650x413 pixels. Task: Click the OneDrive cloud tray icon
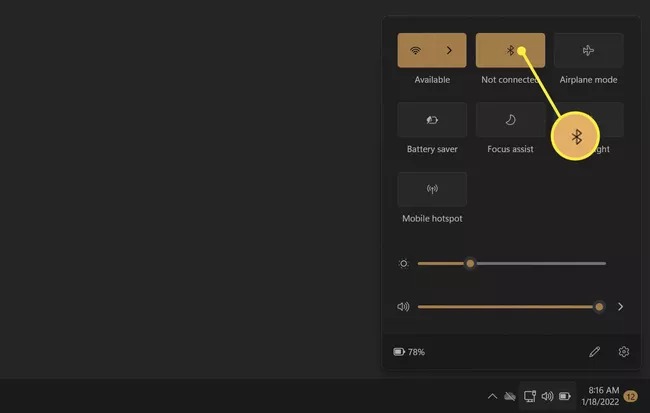(510, 396)
